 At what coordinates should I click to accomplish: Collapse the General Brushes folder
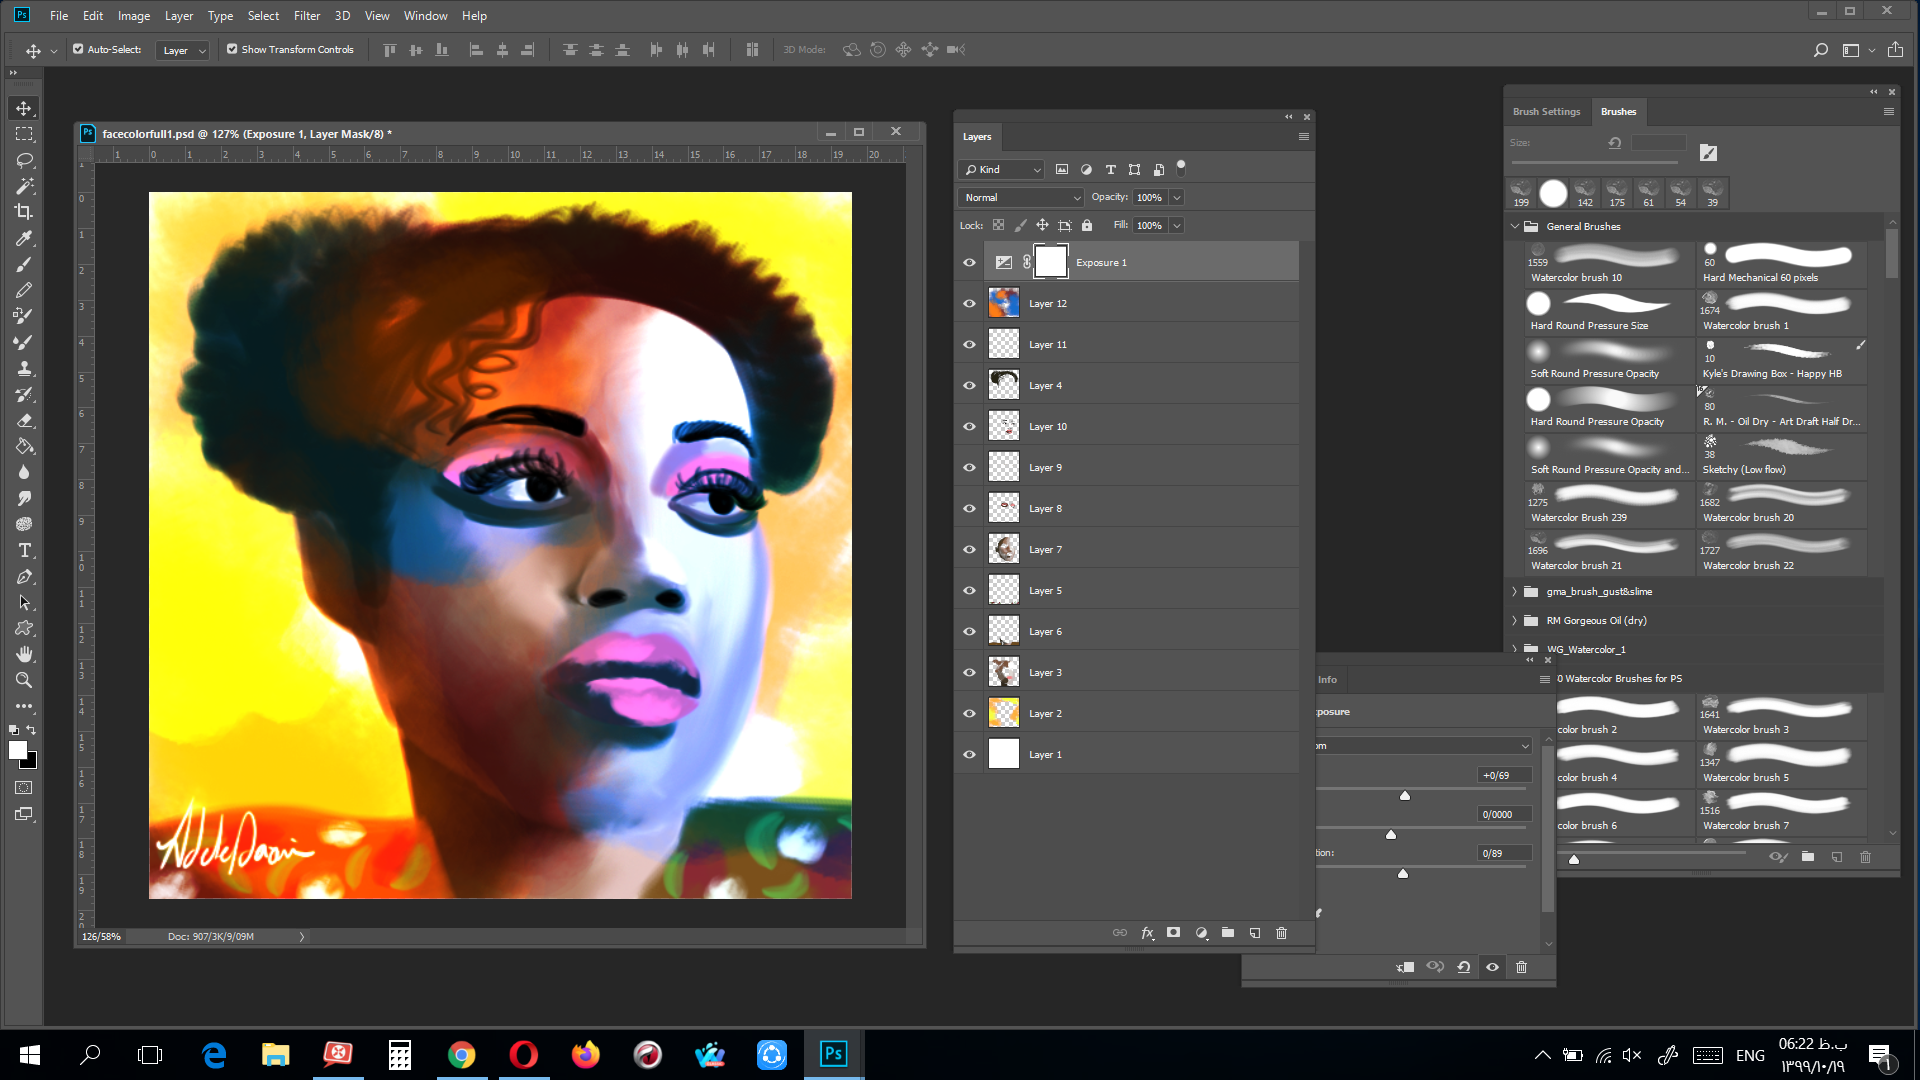coord(1514,227)
